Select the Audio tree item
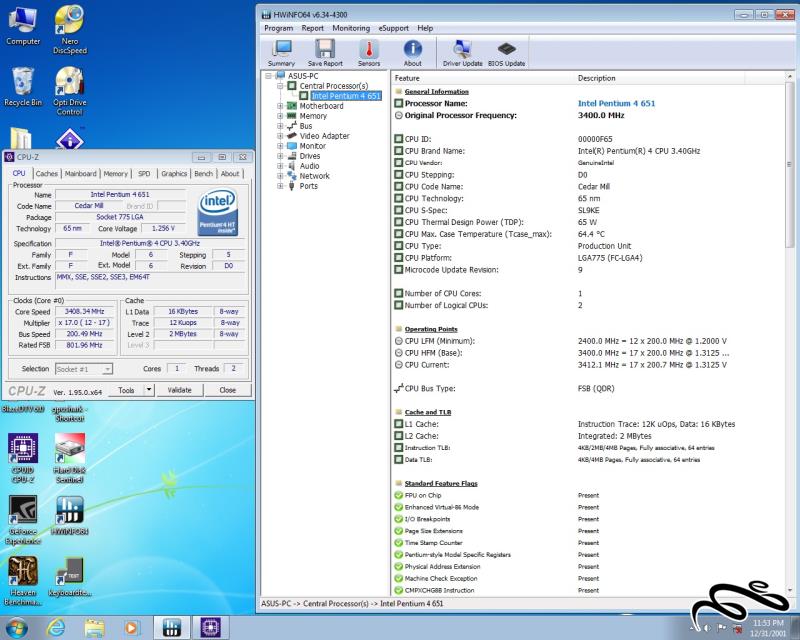The image size is (800, 640). click(x=309, y=166)
